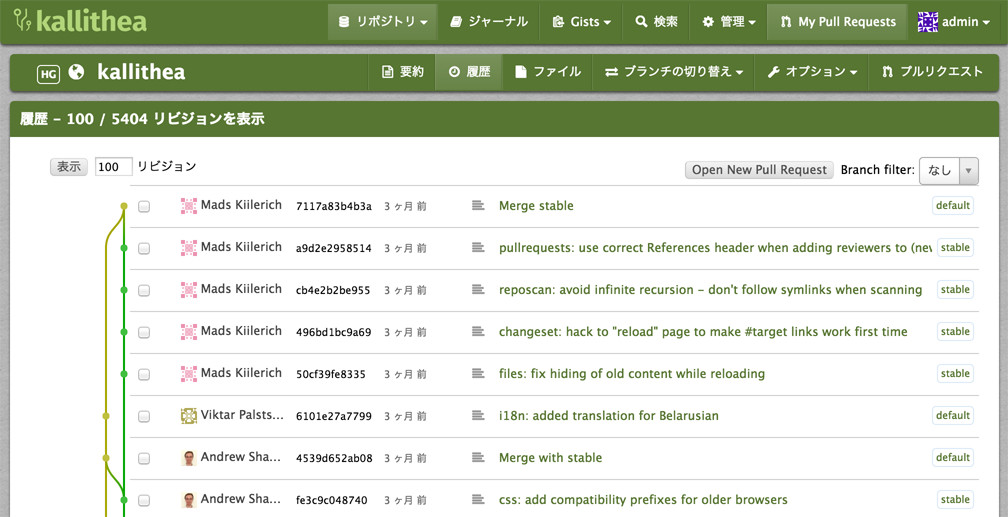Open revision hash a9d2e2958514
This screenshot has height=517, width=1008.
pyautogui.click(x=334, y=248)
